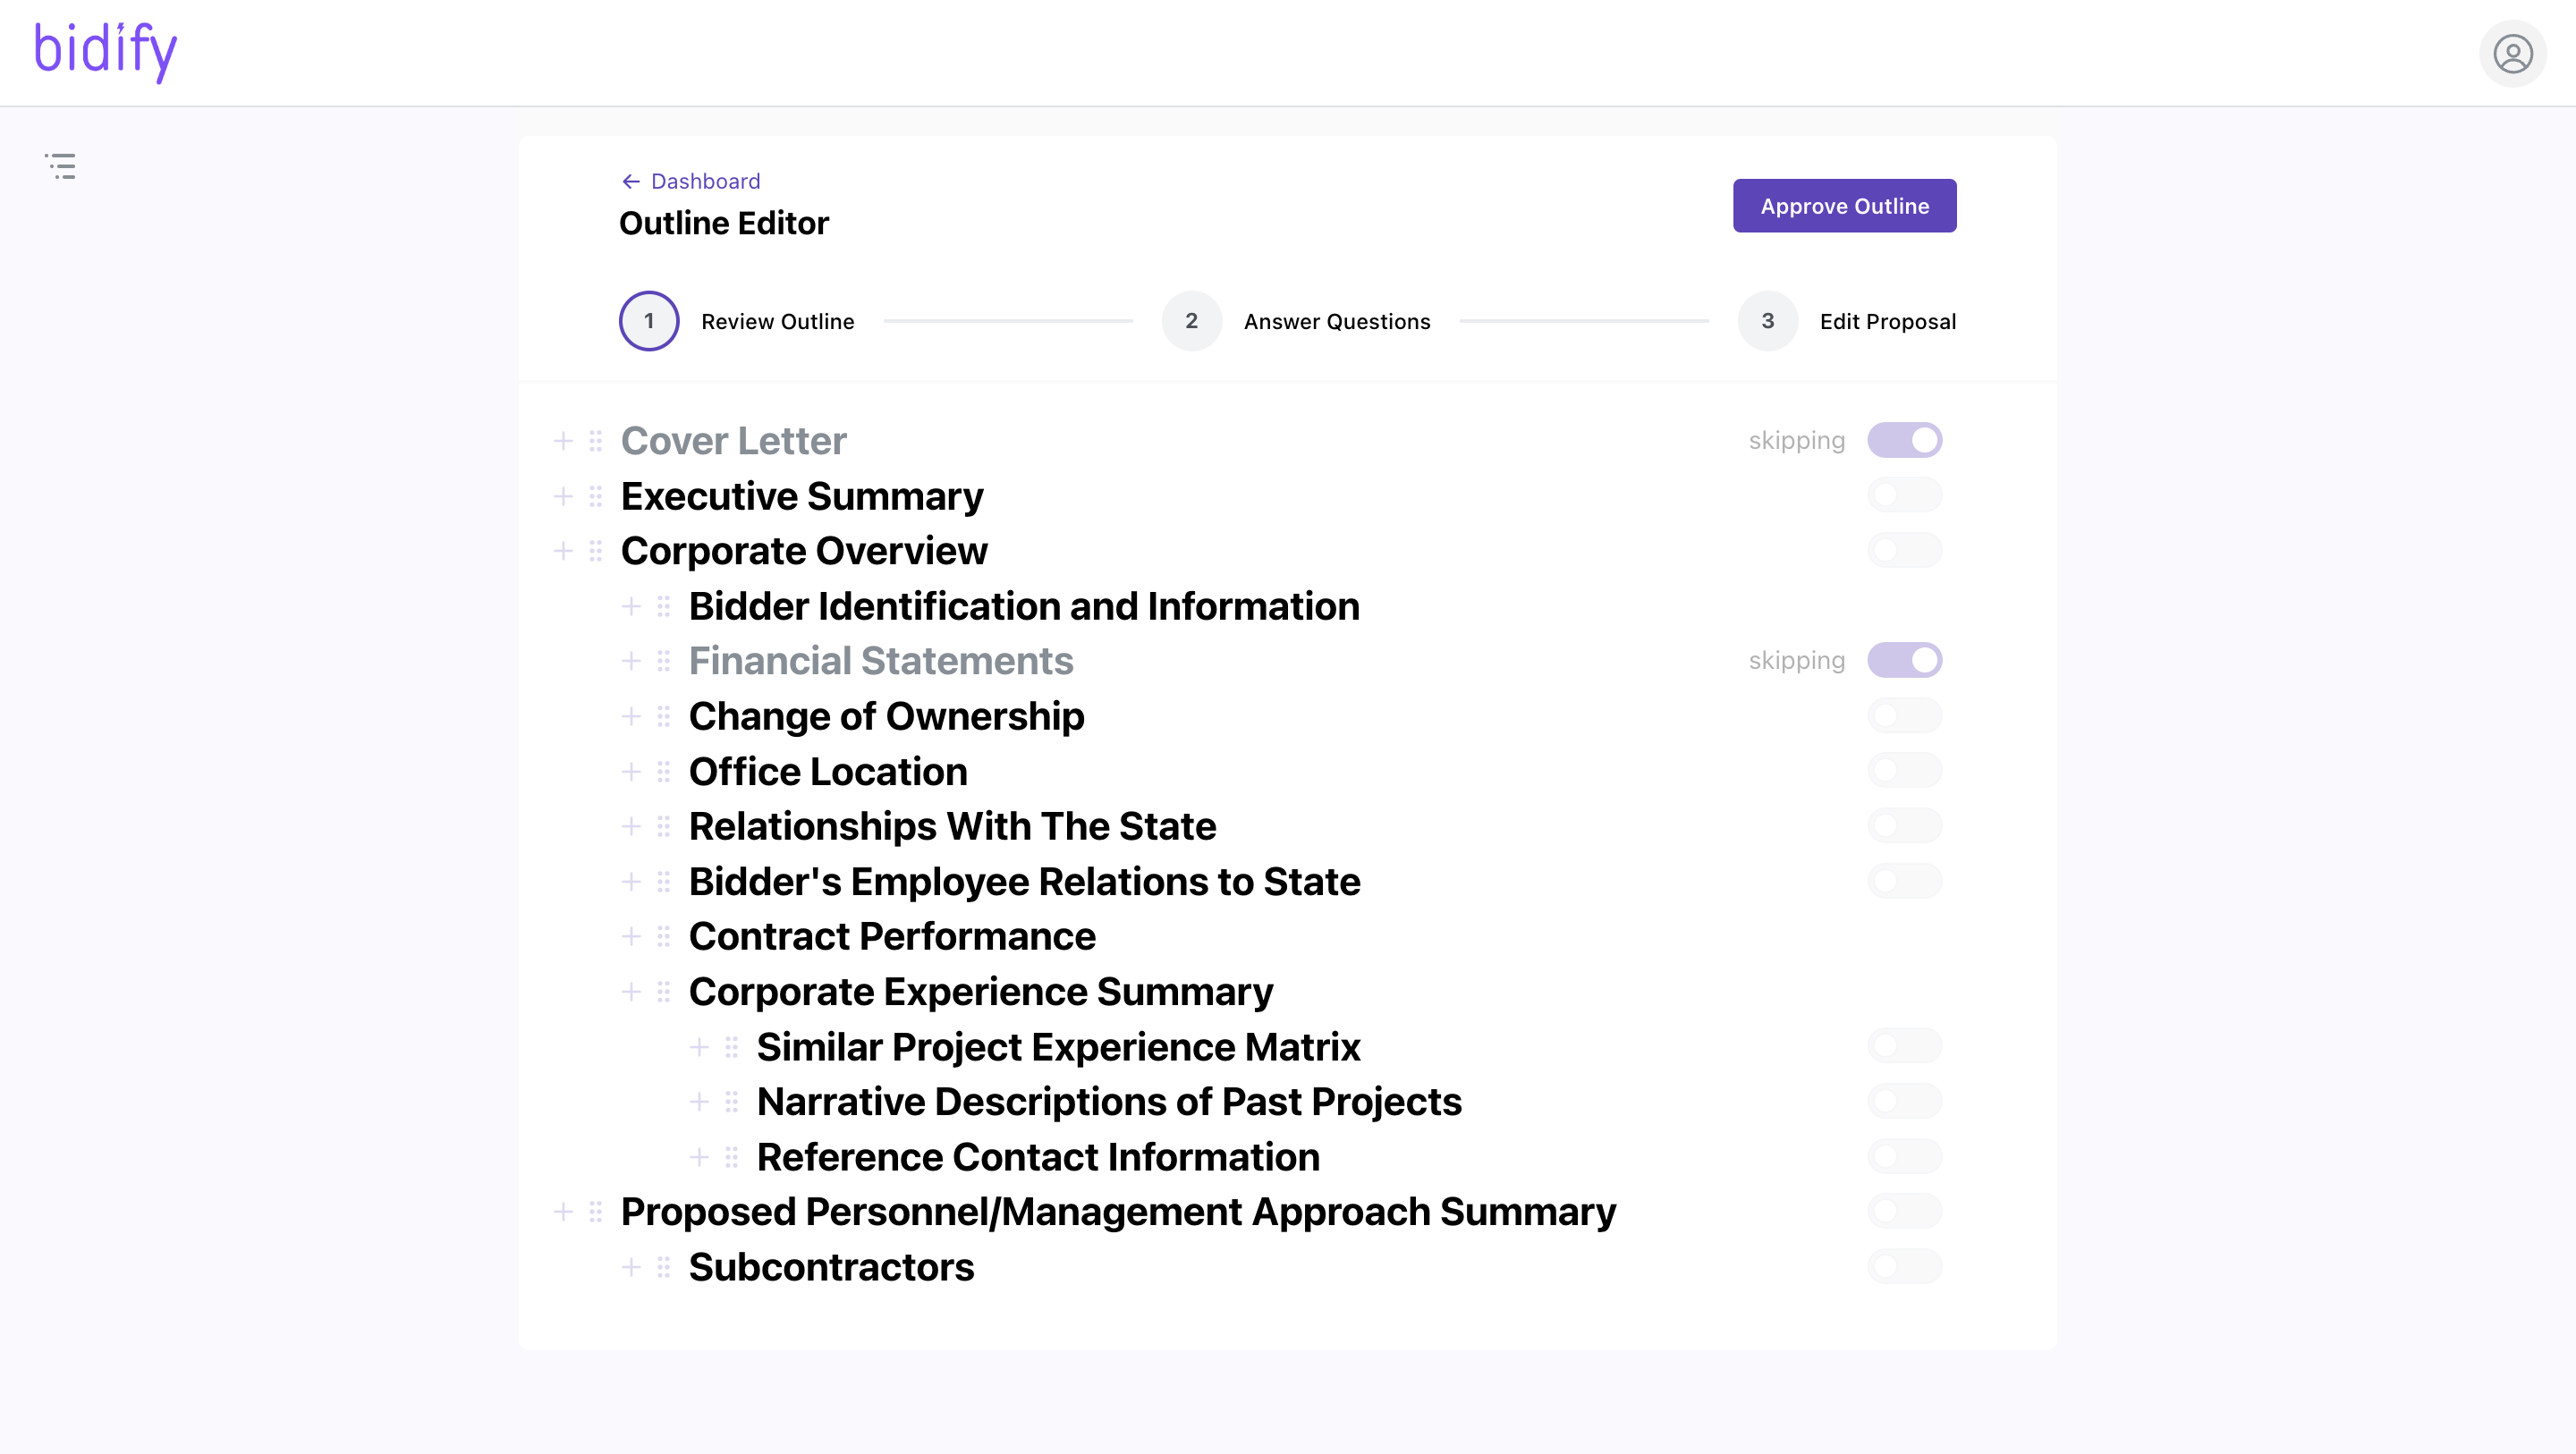Viewport: 2576px width, 1454px height.
Task: Enable skip toggle for Executive Summary
Action: click(x=1904, y=496)
